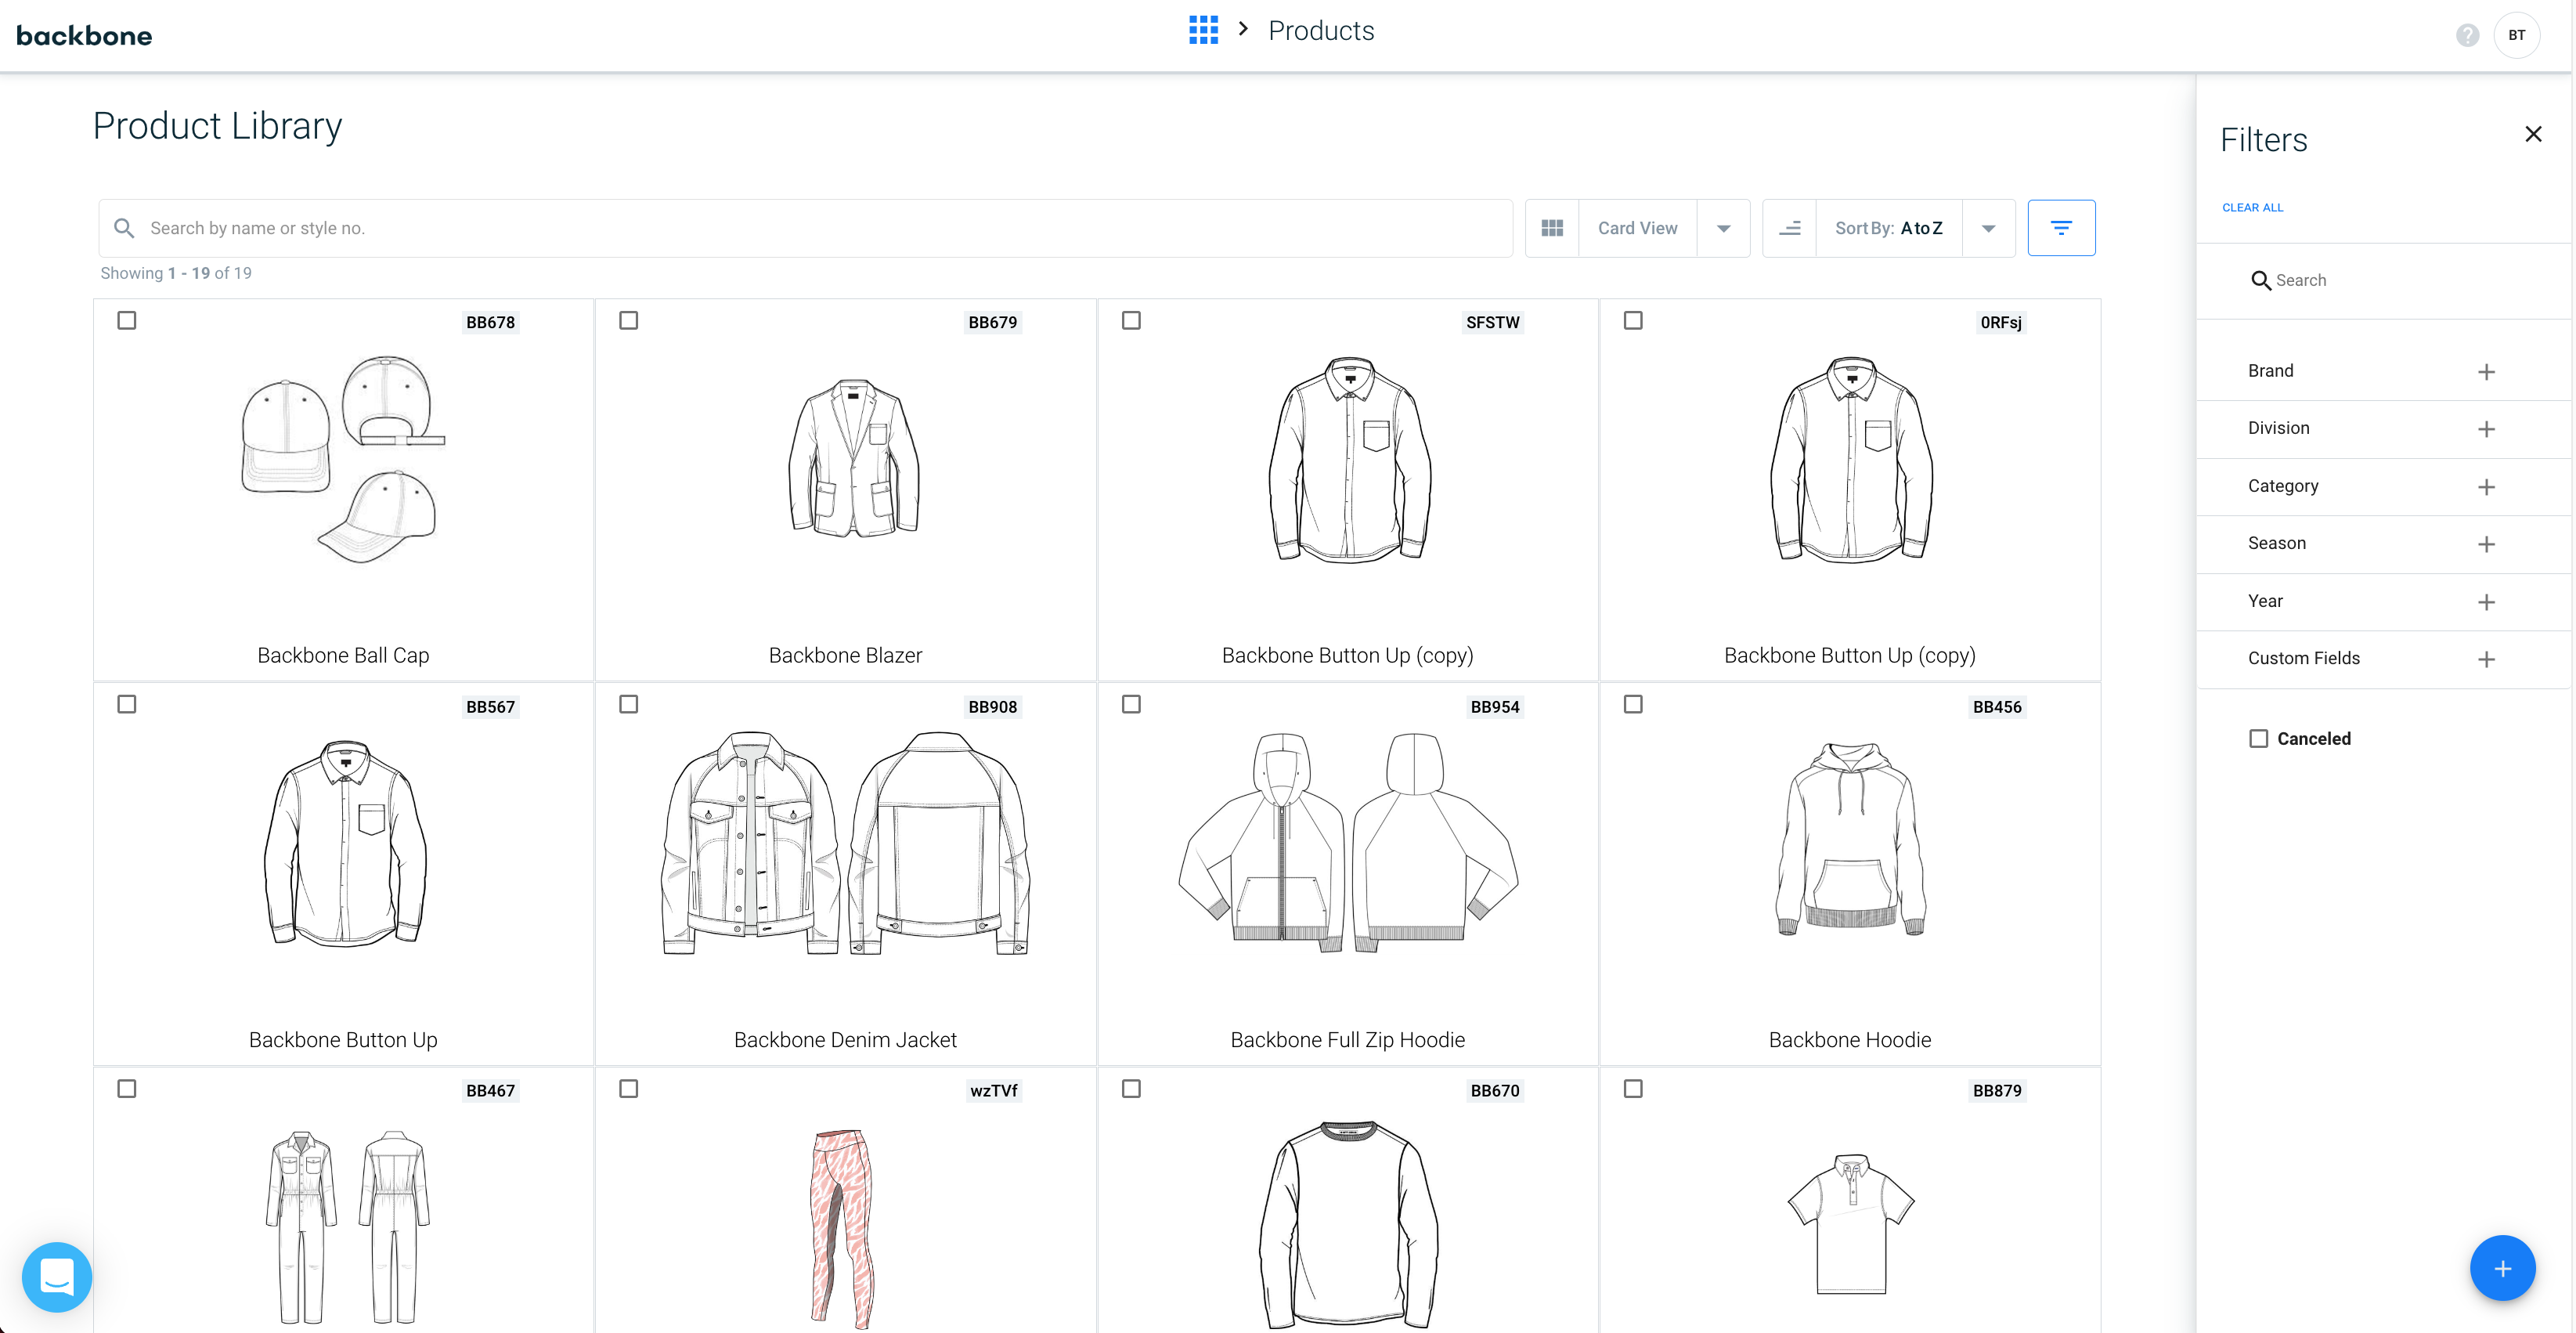The width and height of the screenshot is (2576, 1333).
Task: Click the blue add product plus button
Action: point(2502,1268)
